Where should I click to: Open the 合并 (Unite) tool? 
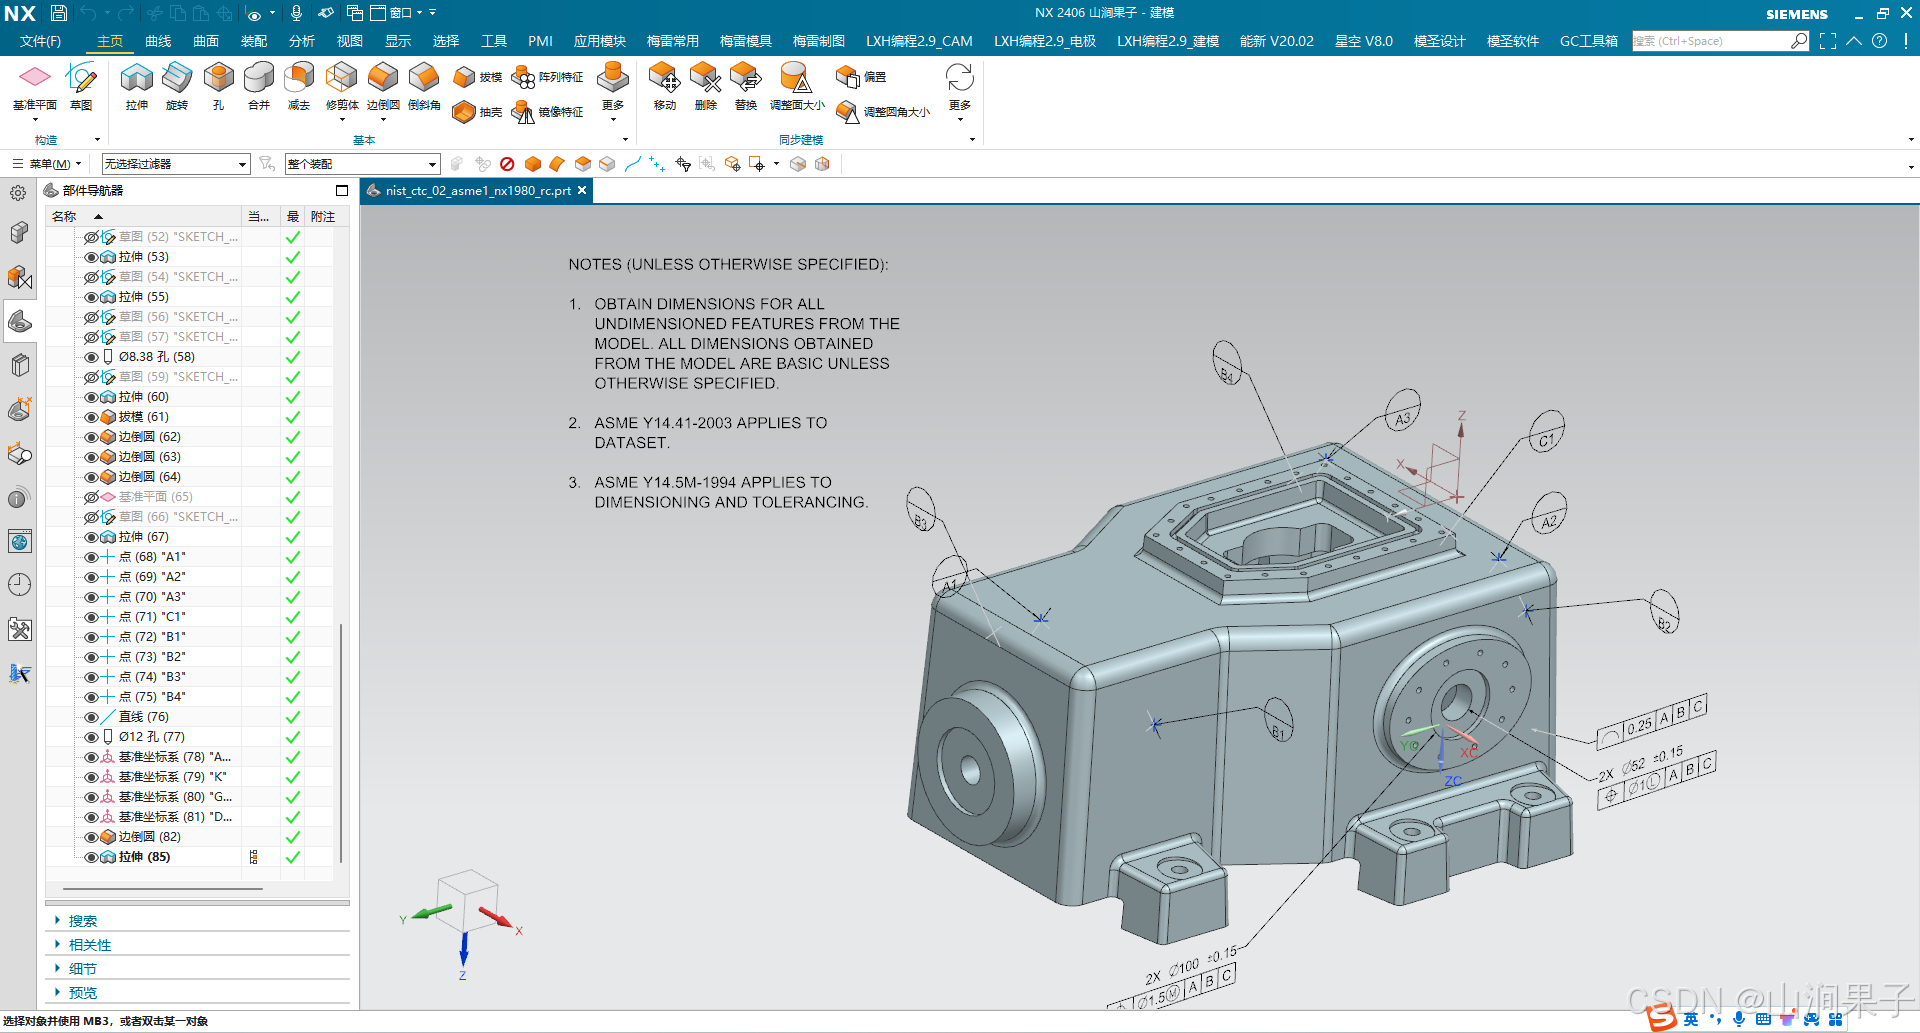[259, 85]
